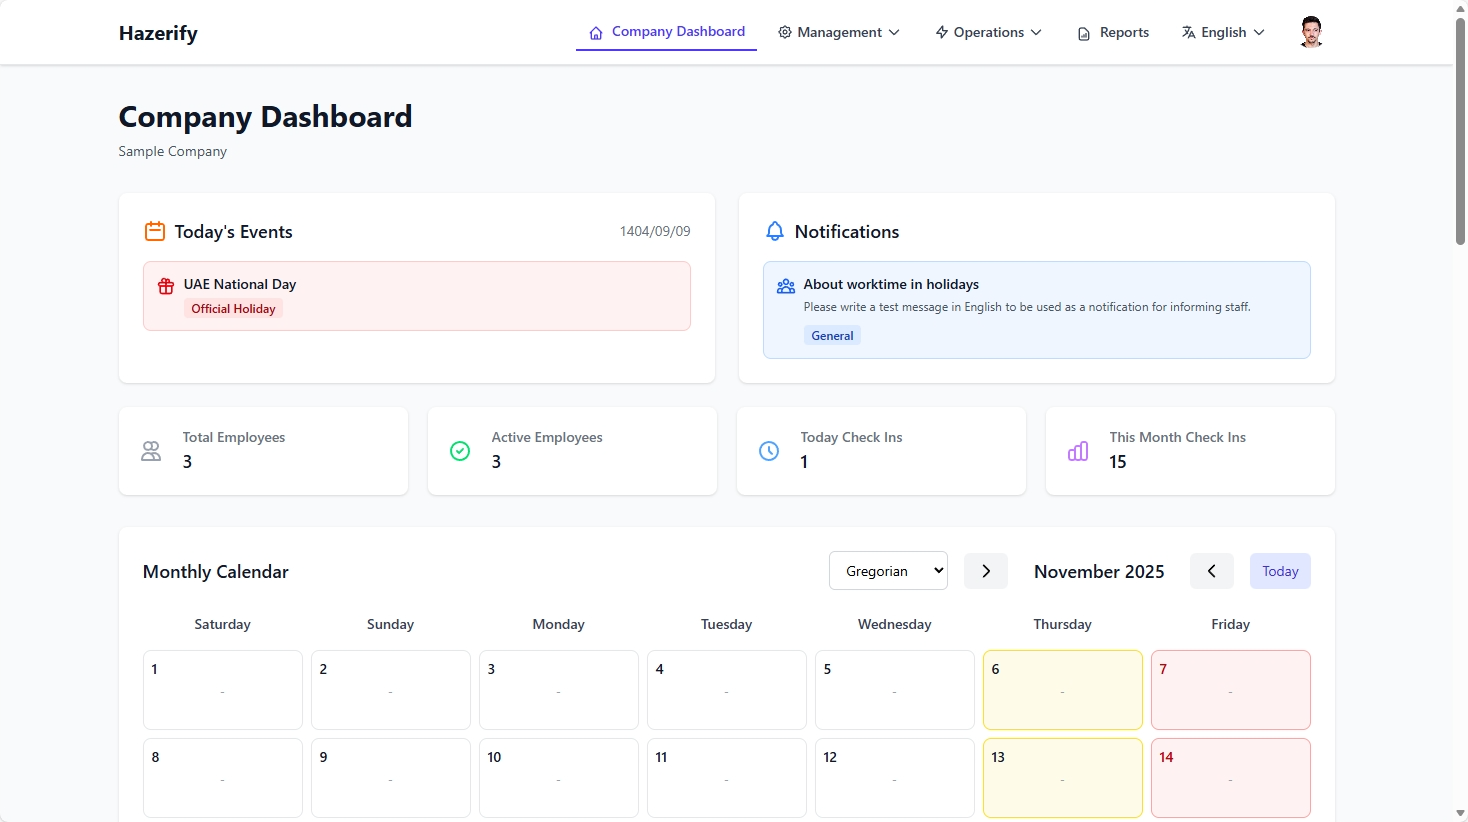Click the green check icon on Active Employees
Viewport: 1468px width, 822px height.
(x=460, y=451)
